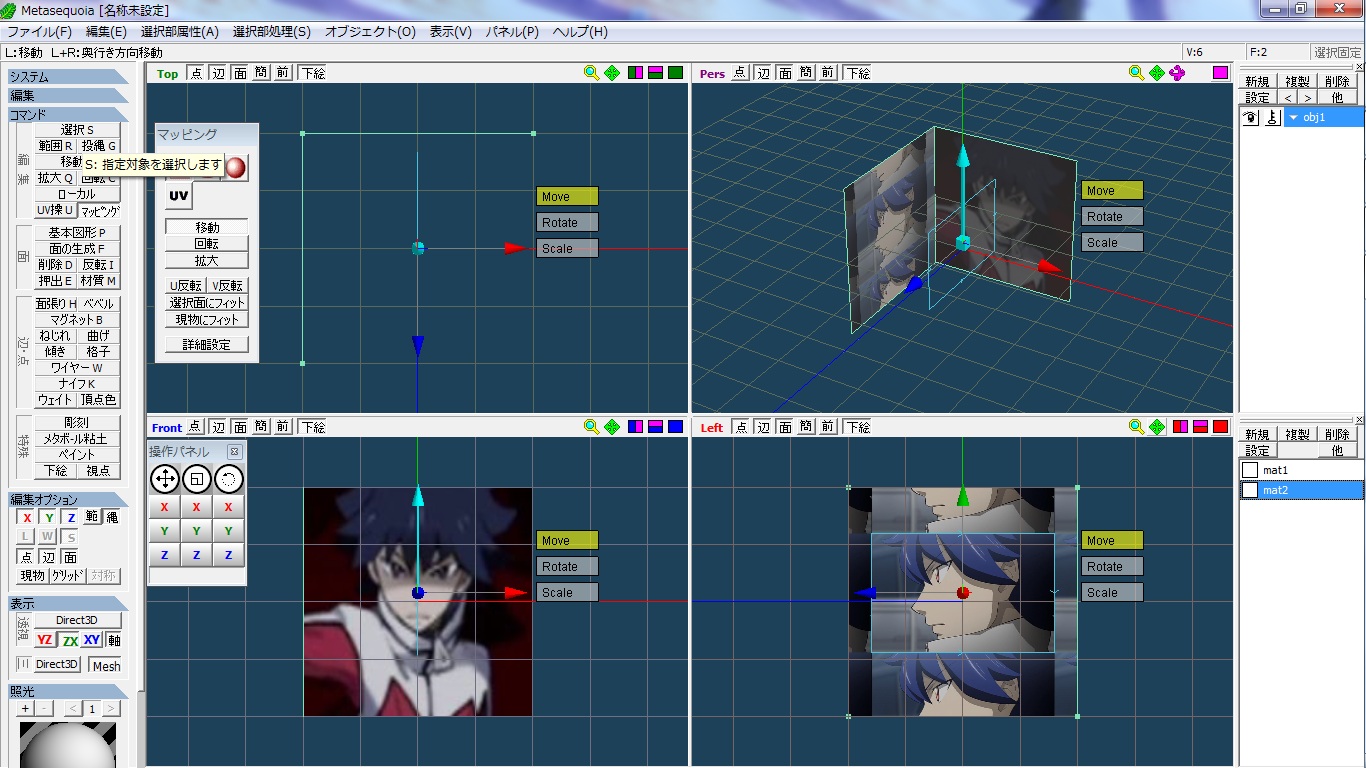This screenshot has width=1366, height=768.
Task: Click the red X button under the move icon
Action: click(165, 507)
